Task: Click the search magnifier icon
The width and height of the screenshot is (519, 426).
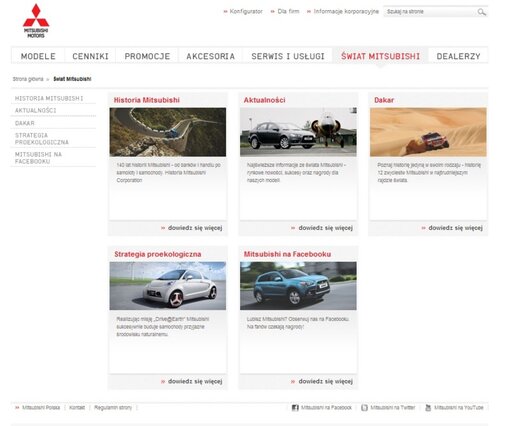Action: tap(481, 12)
